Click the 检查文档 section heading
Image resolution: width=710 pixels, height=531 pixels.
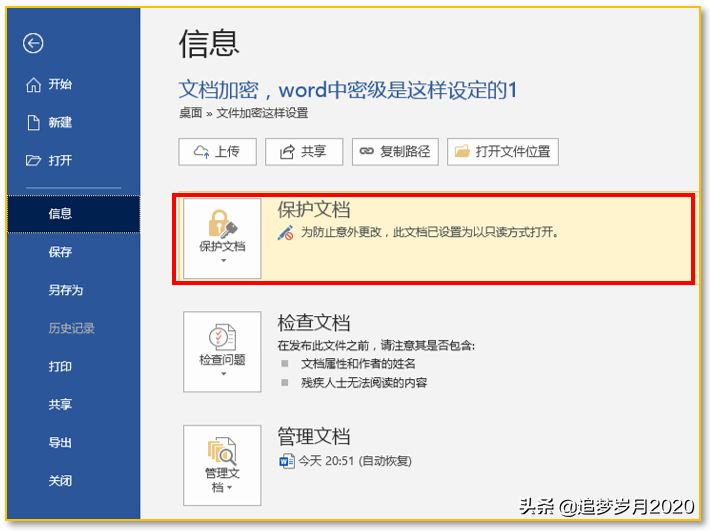[x=314, y=323]
